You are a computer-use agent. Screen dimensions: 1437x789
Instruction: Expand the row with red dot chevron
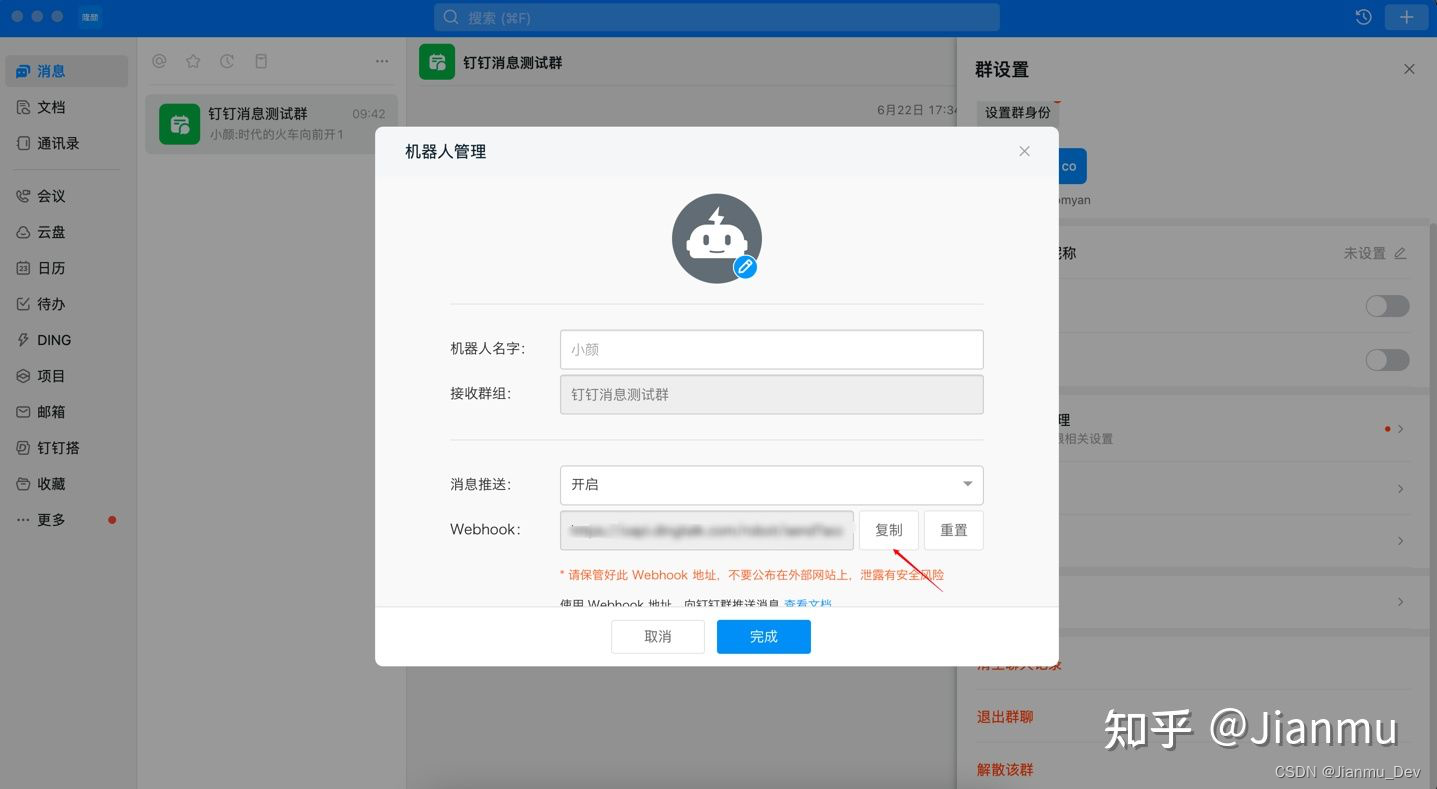pyautogui.click(x=1400, y=428)
